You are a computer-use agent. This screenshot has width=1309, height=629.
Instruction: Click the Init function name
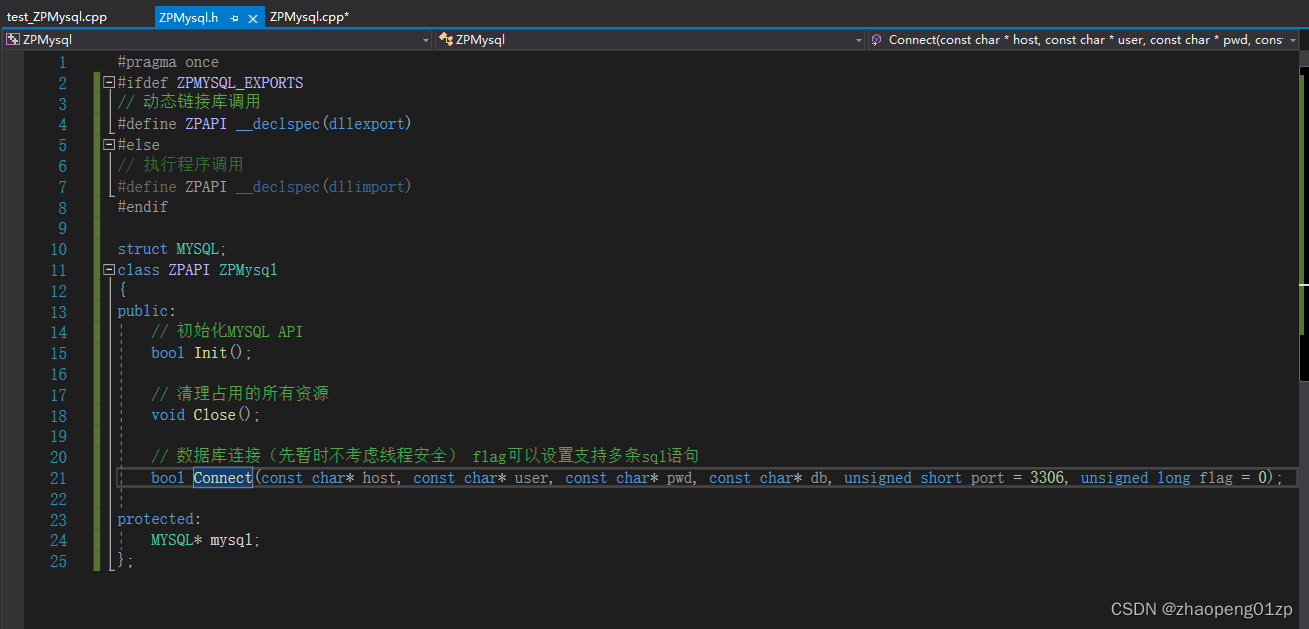tap(210, 353)
